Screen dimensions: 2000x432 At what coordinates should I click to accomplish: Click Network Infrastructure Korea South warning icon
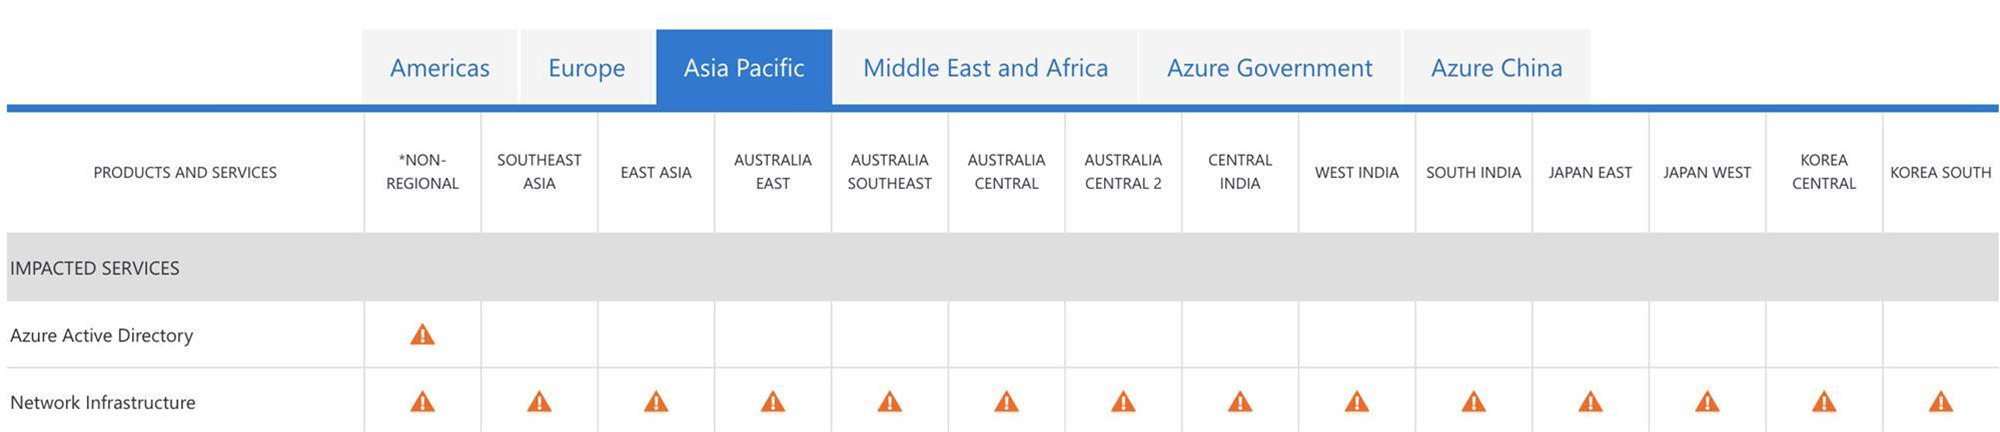pos(1941,402)
